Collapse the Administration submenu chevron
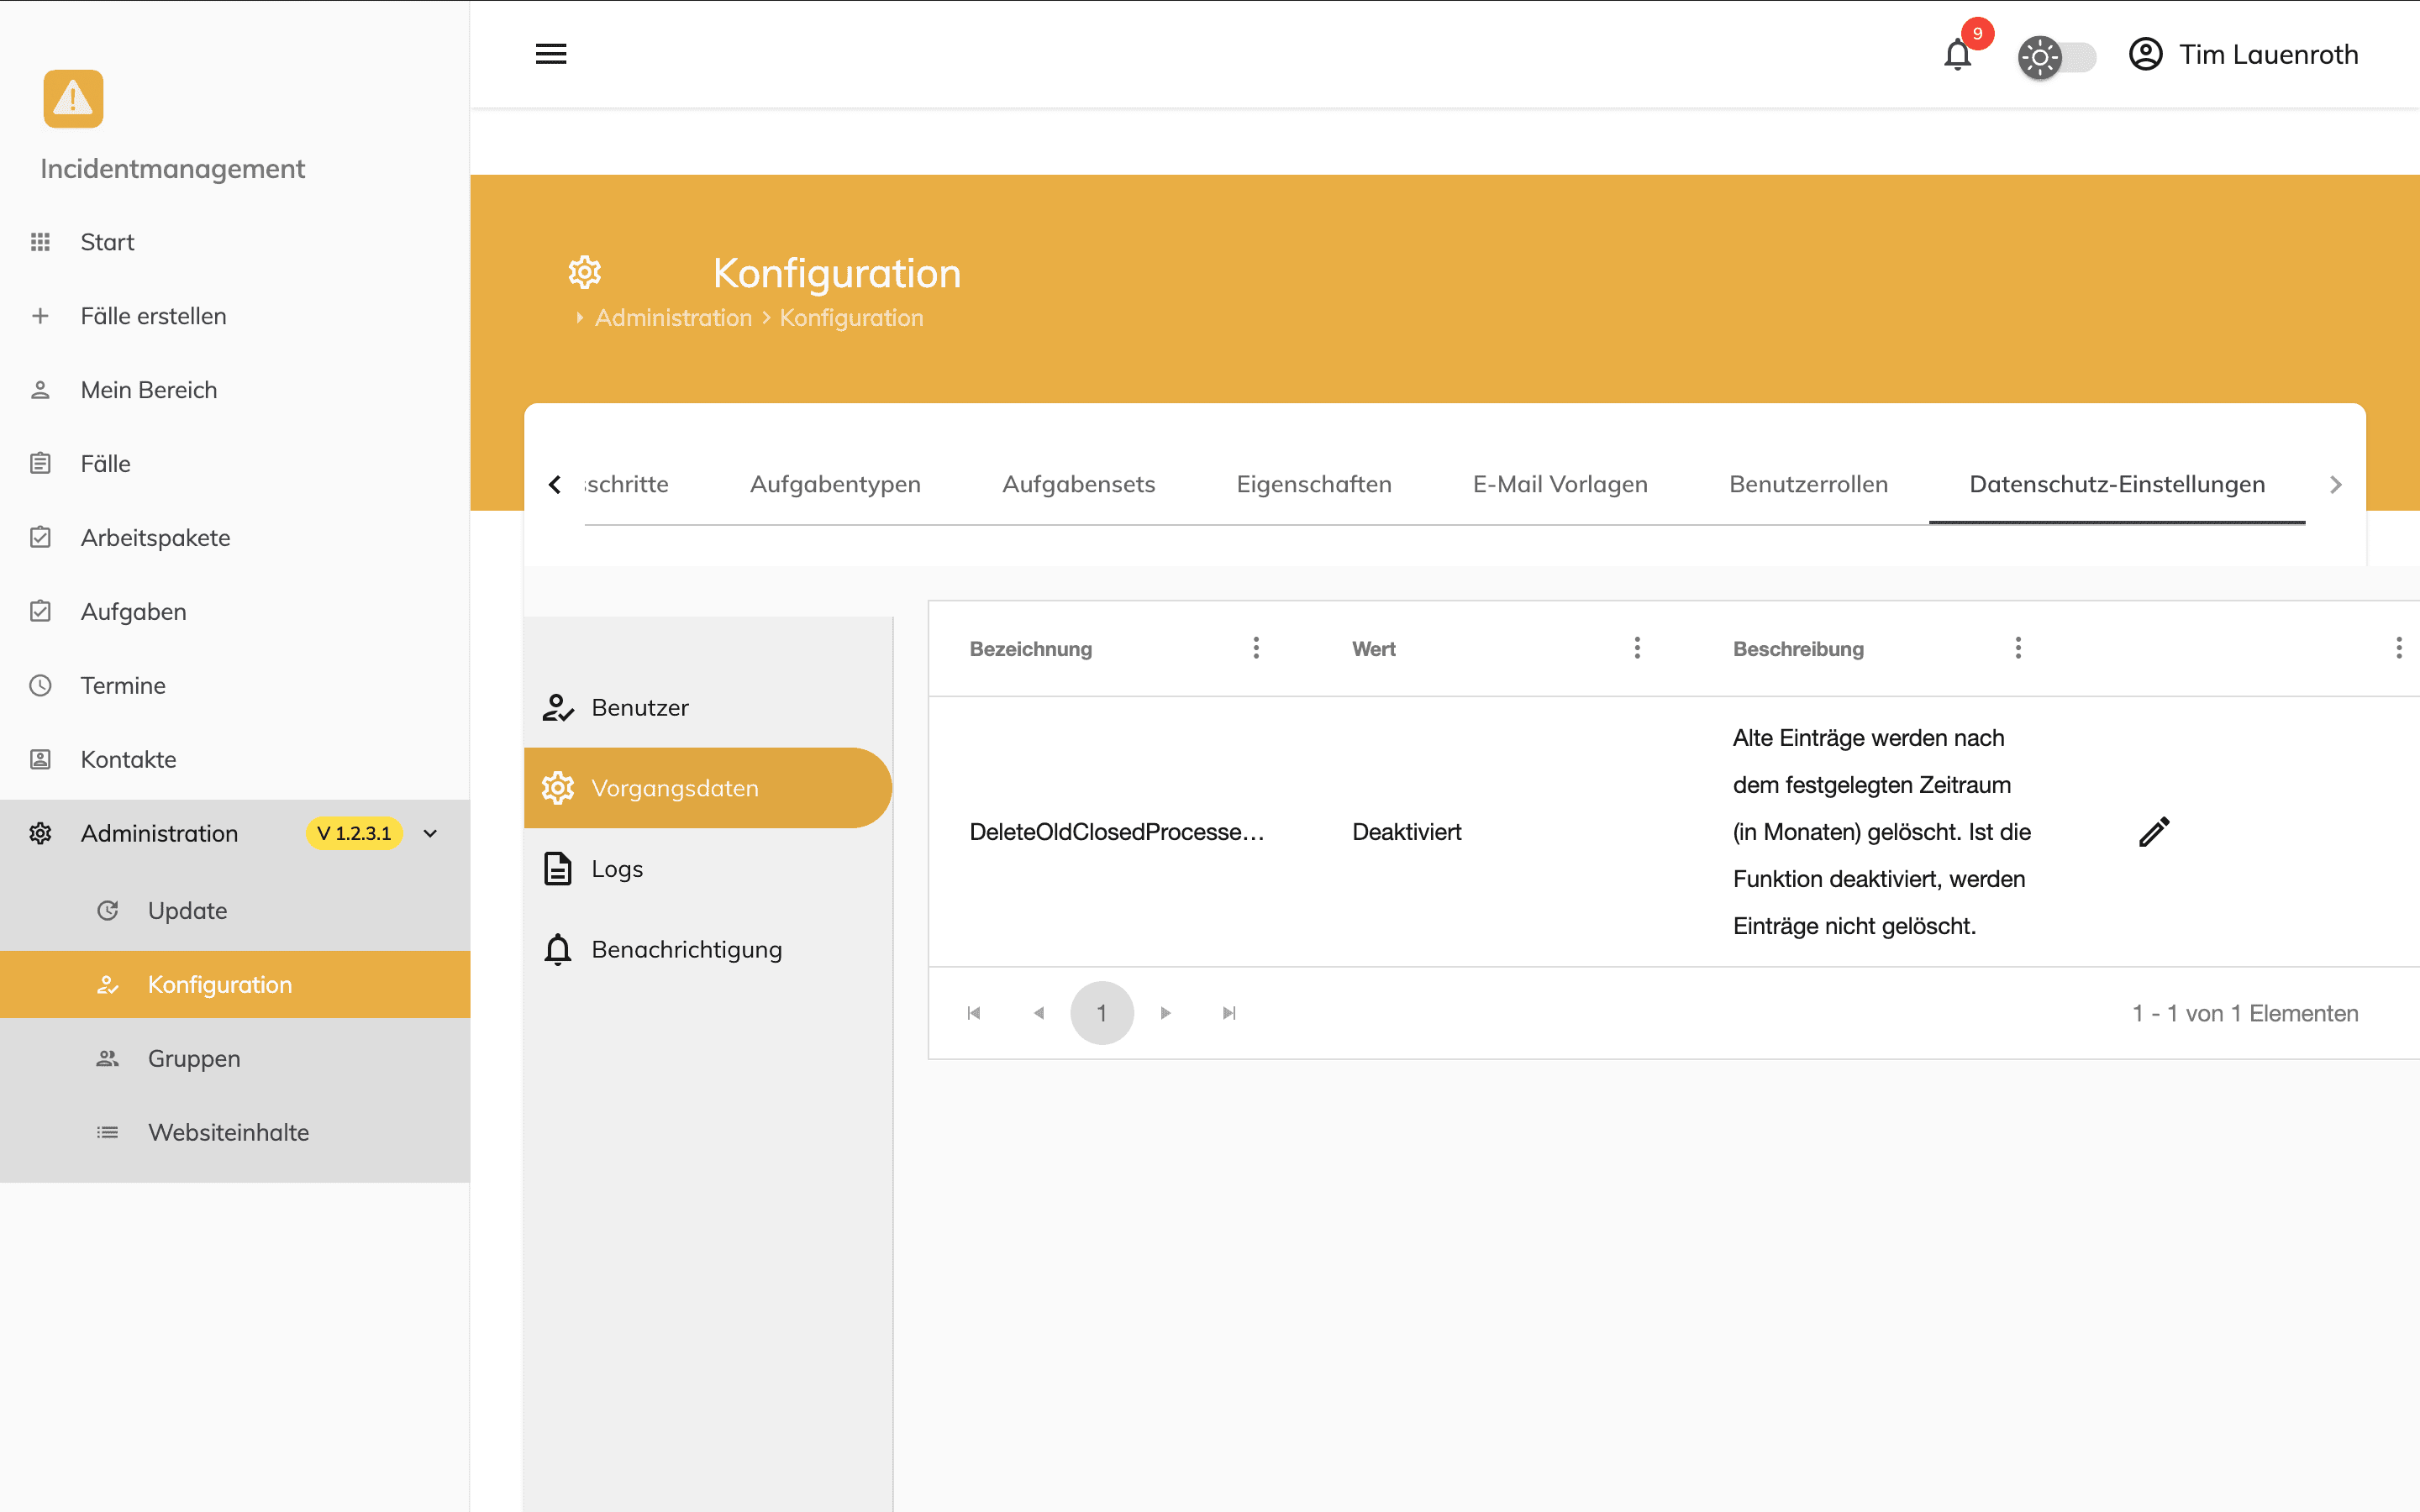The height and width of the screenshot is (1512, 2420). [431, 834]
